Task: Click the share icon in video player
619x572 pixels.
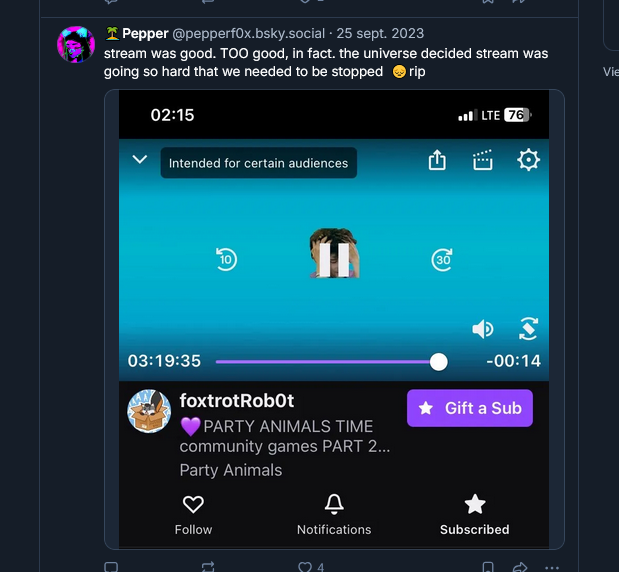Action: click(437, 160)
